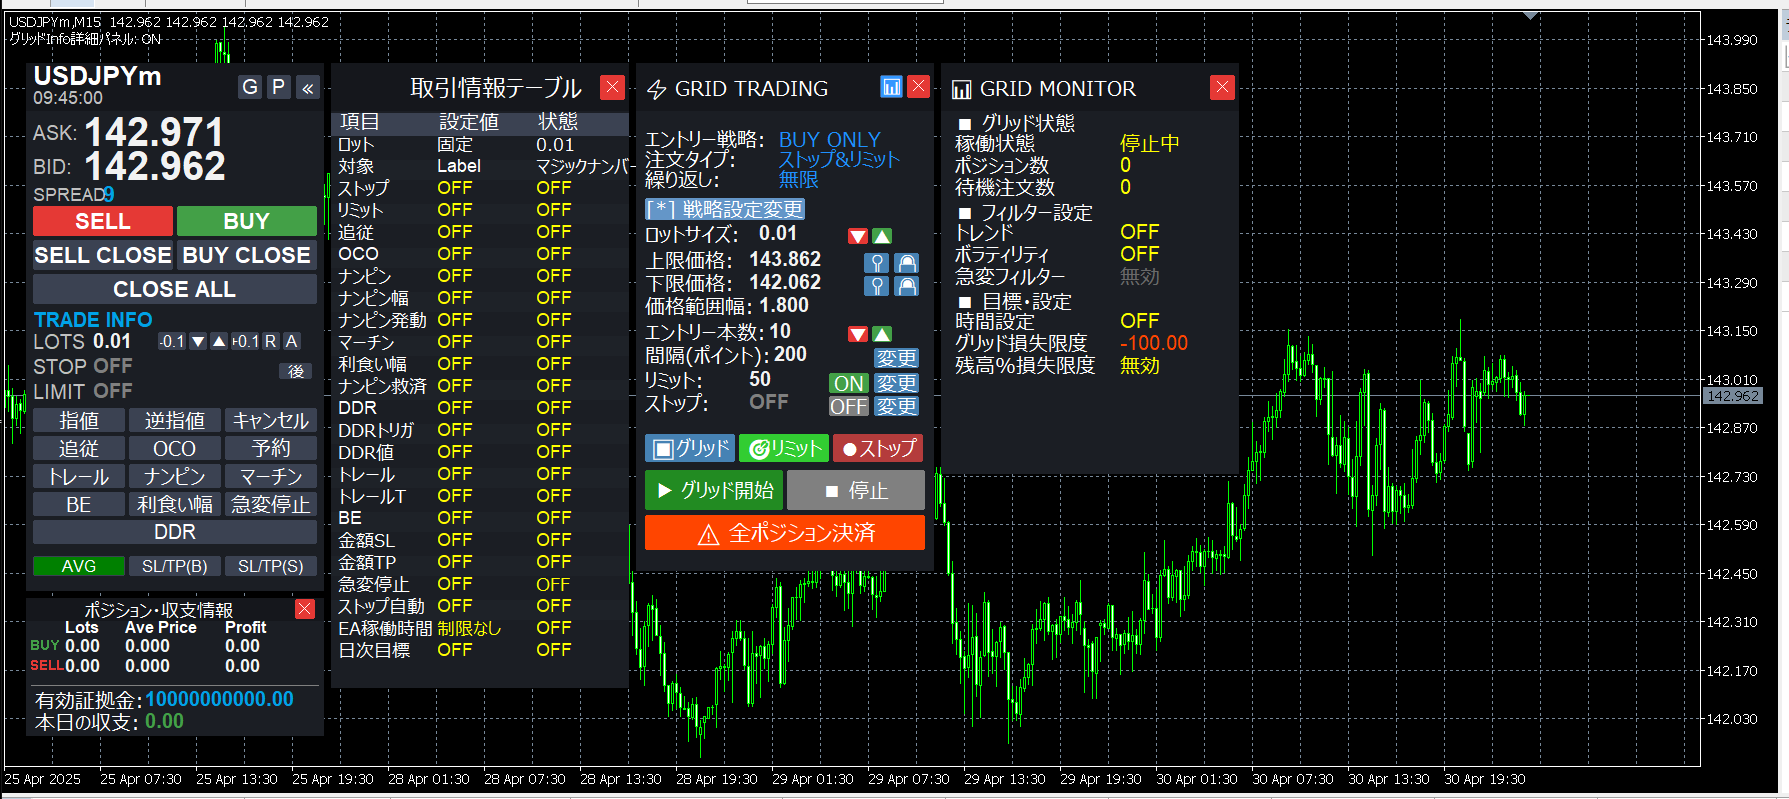Click the orange 全ポジション決済 warning button
The width and height of the screenshot is (1789, 799).
784,533
